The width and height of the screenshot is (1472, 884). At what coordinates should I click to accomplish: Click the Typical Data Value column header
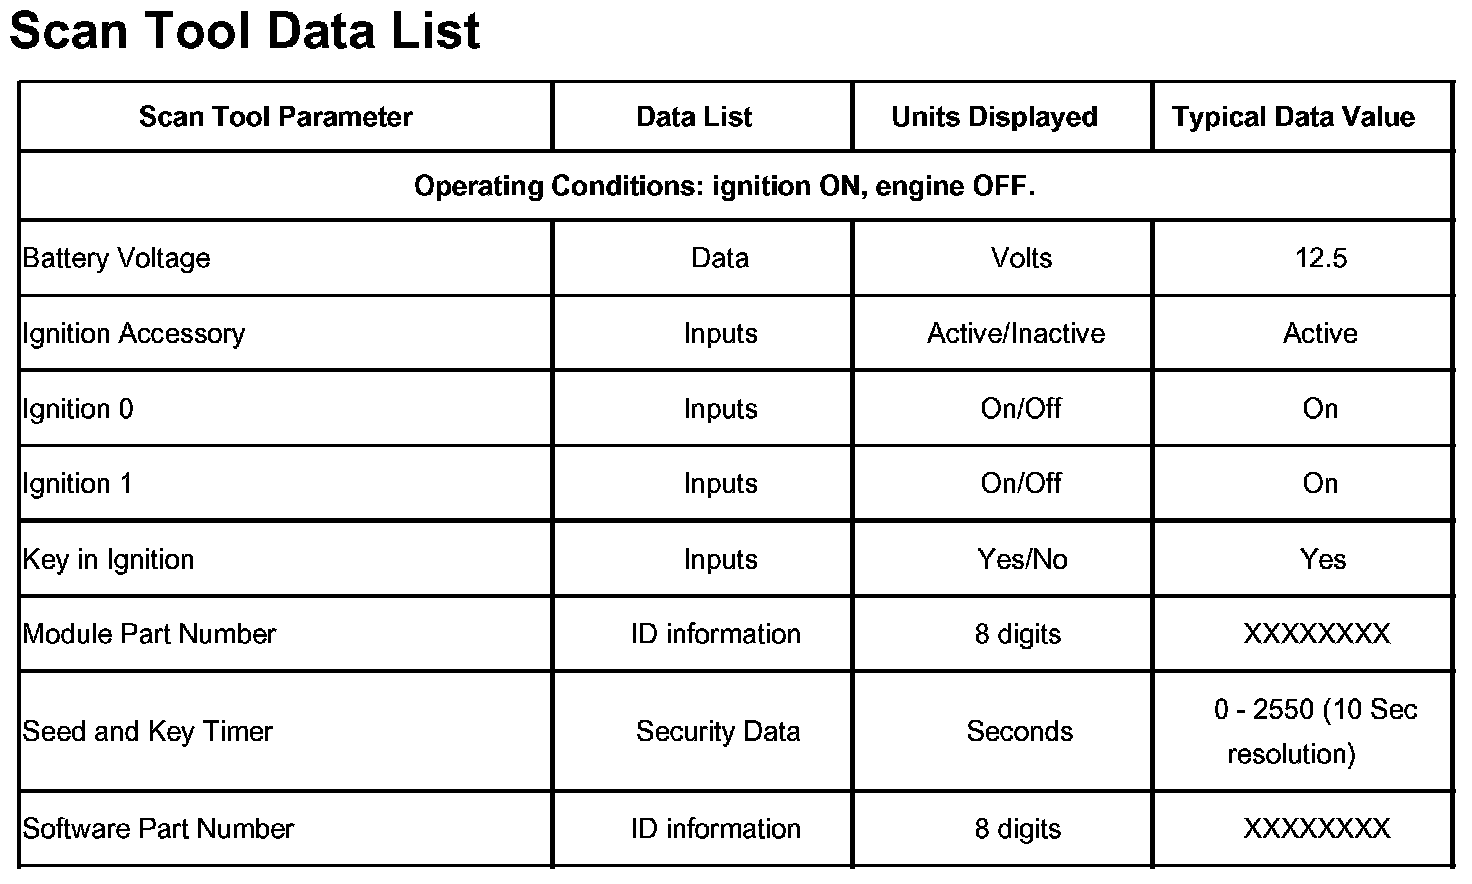pyautogui.click(x=1293, y=117)
